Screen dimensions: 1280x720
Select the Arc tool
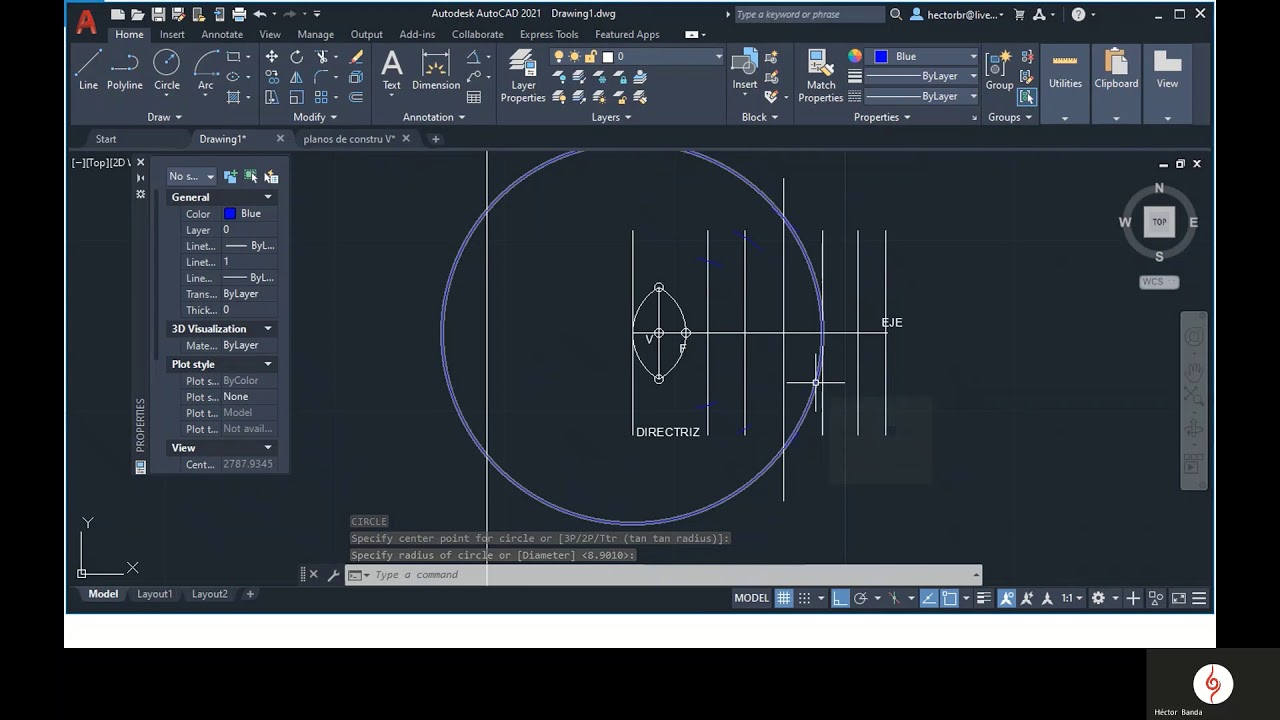[x=206, y=70]
